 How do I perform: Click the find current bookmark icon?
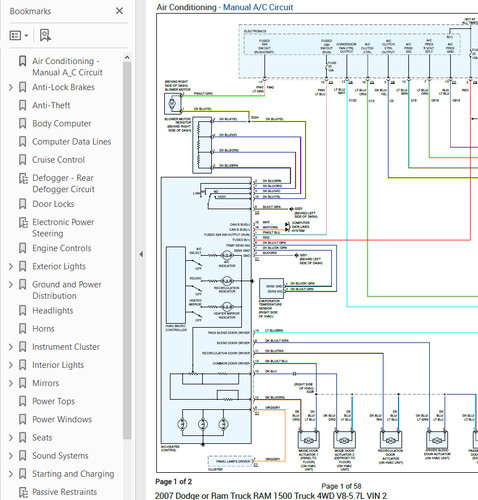click(x=45, y=35)
